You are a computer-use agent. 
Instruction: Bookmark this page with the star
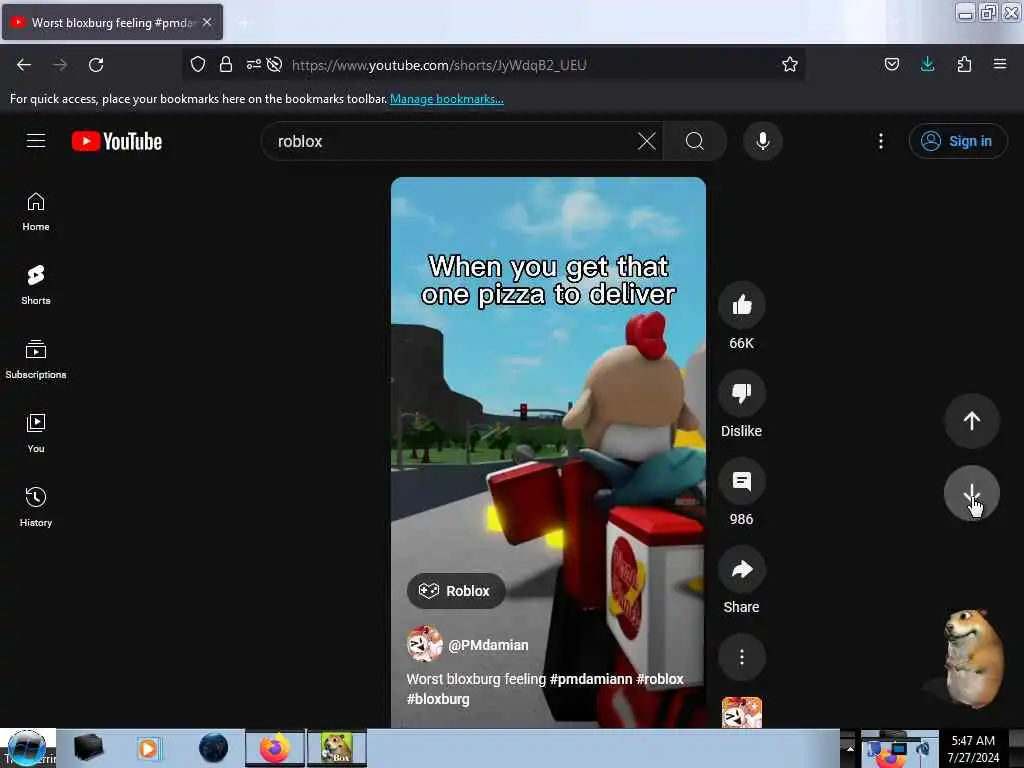790,65
